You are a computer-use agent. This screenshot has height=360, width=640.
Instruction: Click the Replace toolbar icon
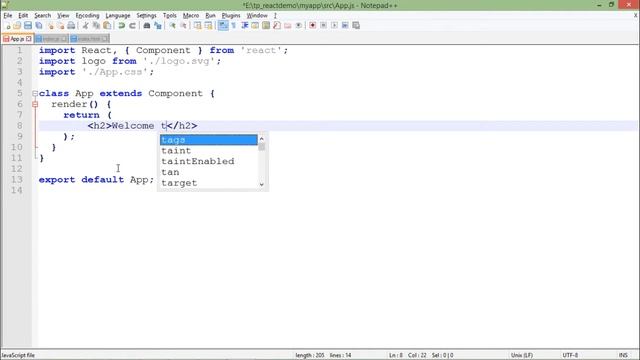pos(158,25)
